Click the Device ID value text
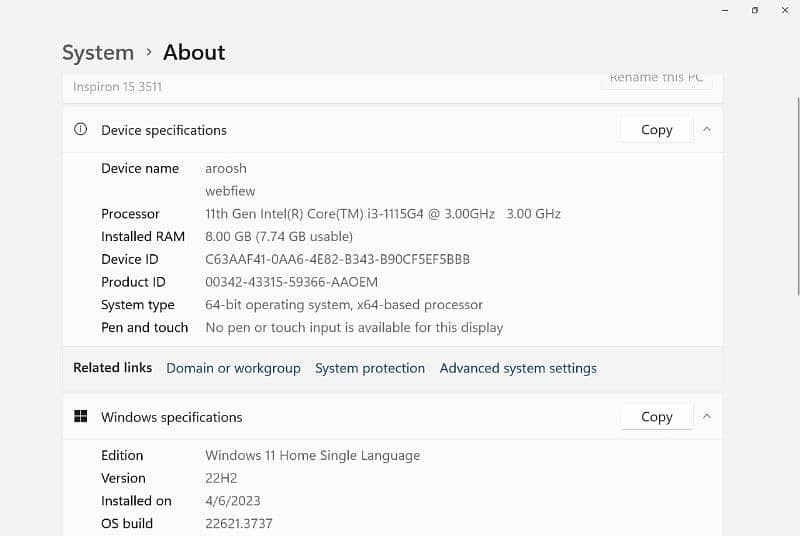 pyautogui.click(x=337, y=259)
